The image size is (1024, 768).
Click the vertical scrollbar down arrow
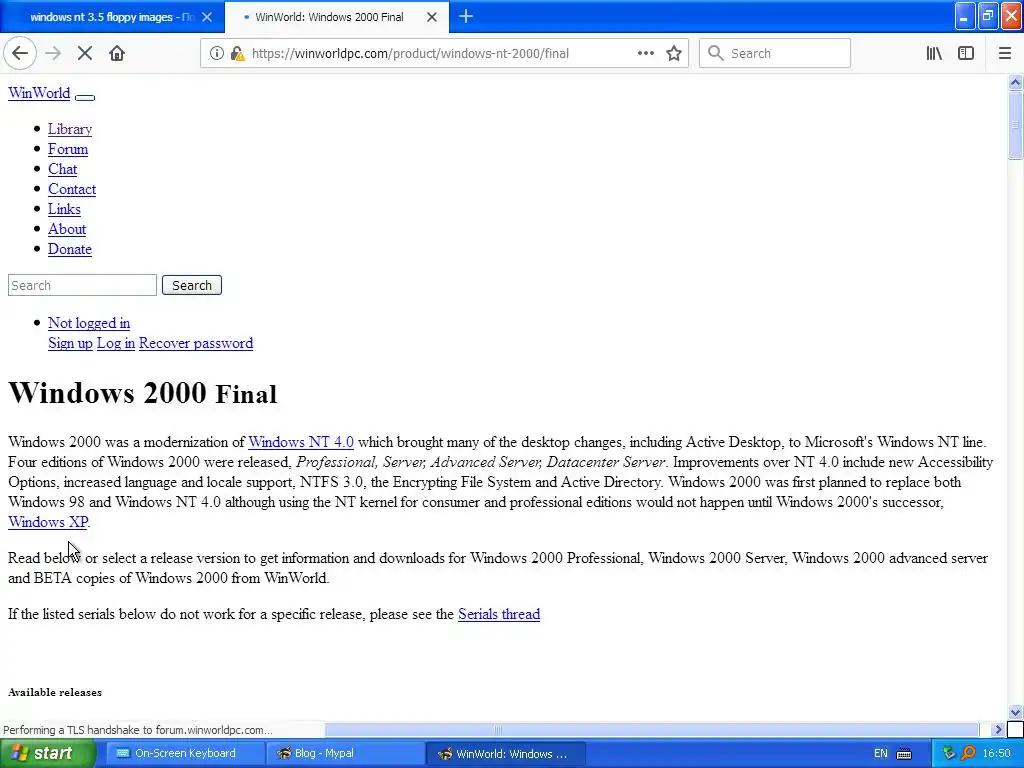(1015, 712)
